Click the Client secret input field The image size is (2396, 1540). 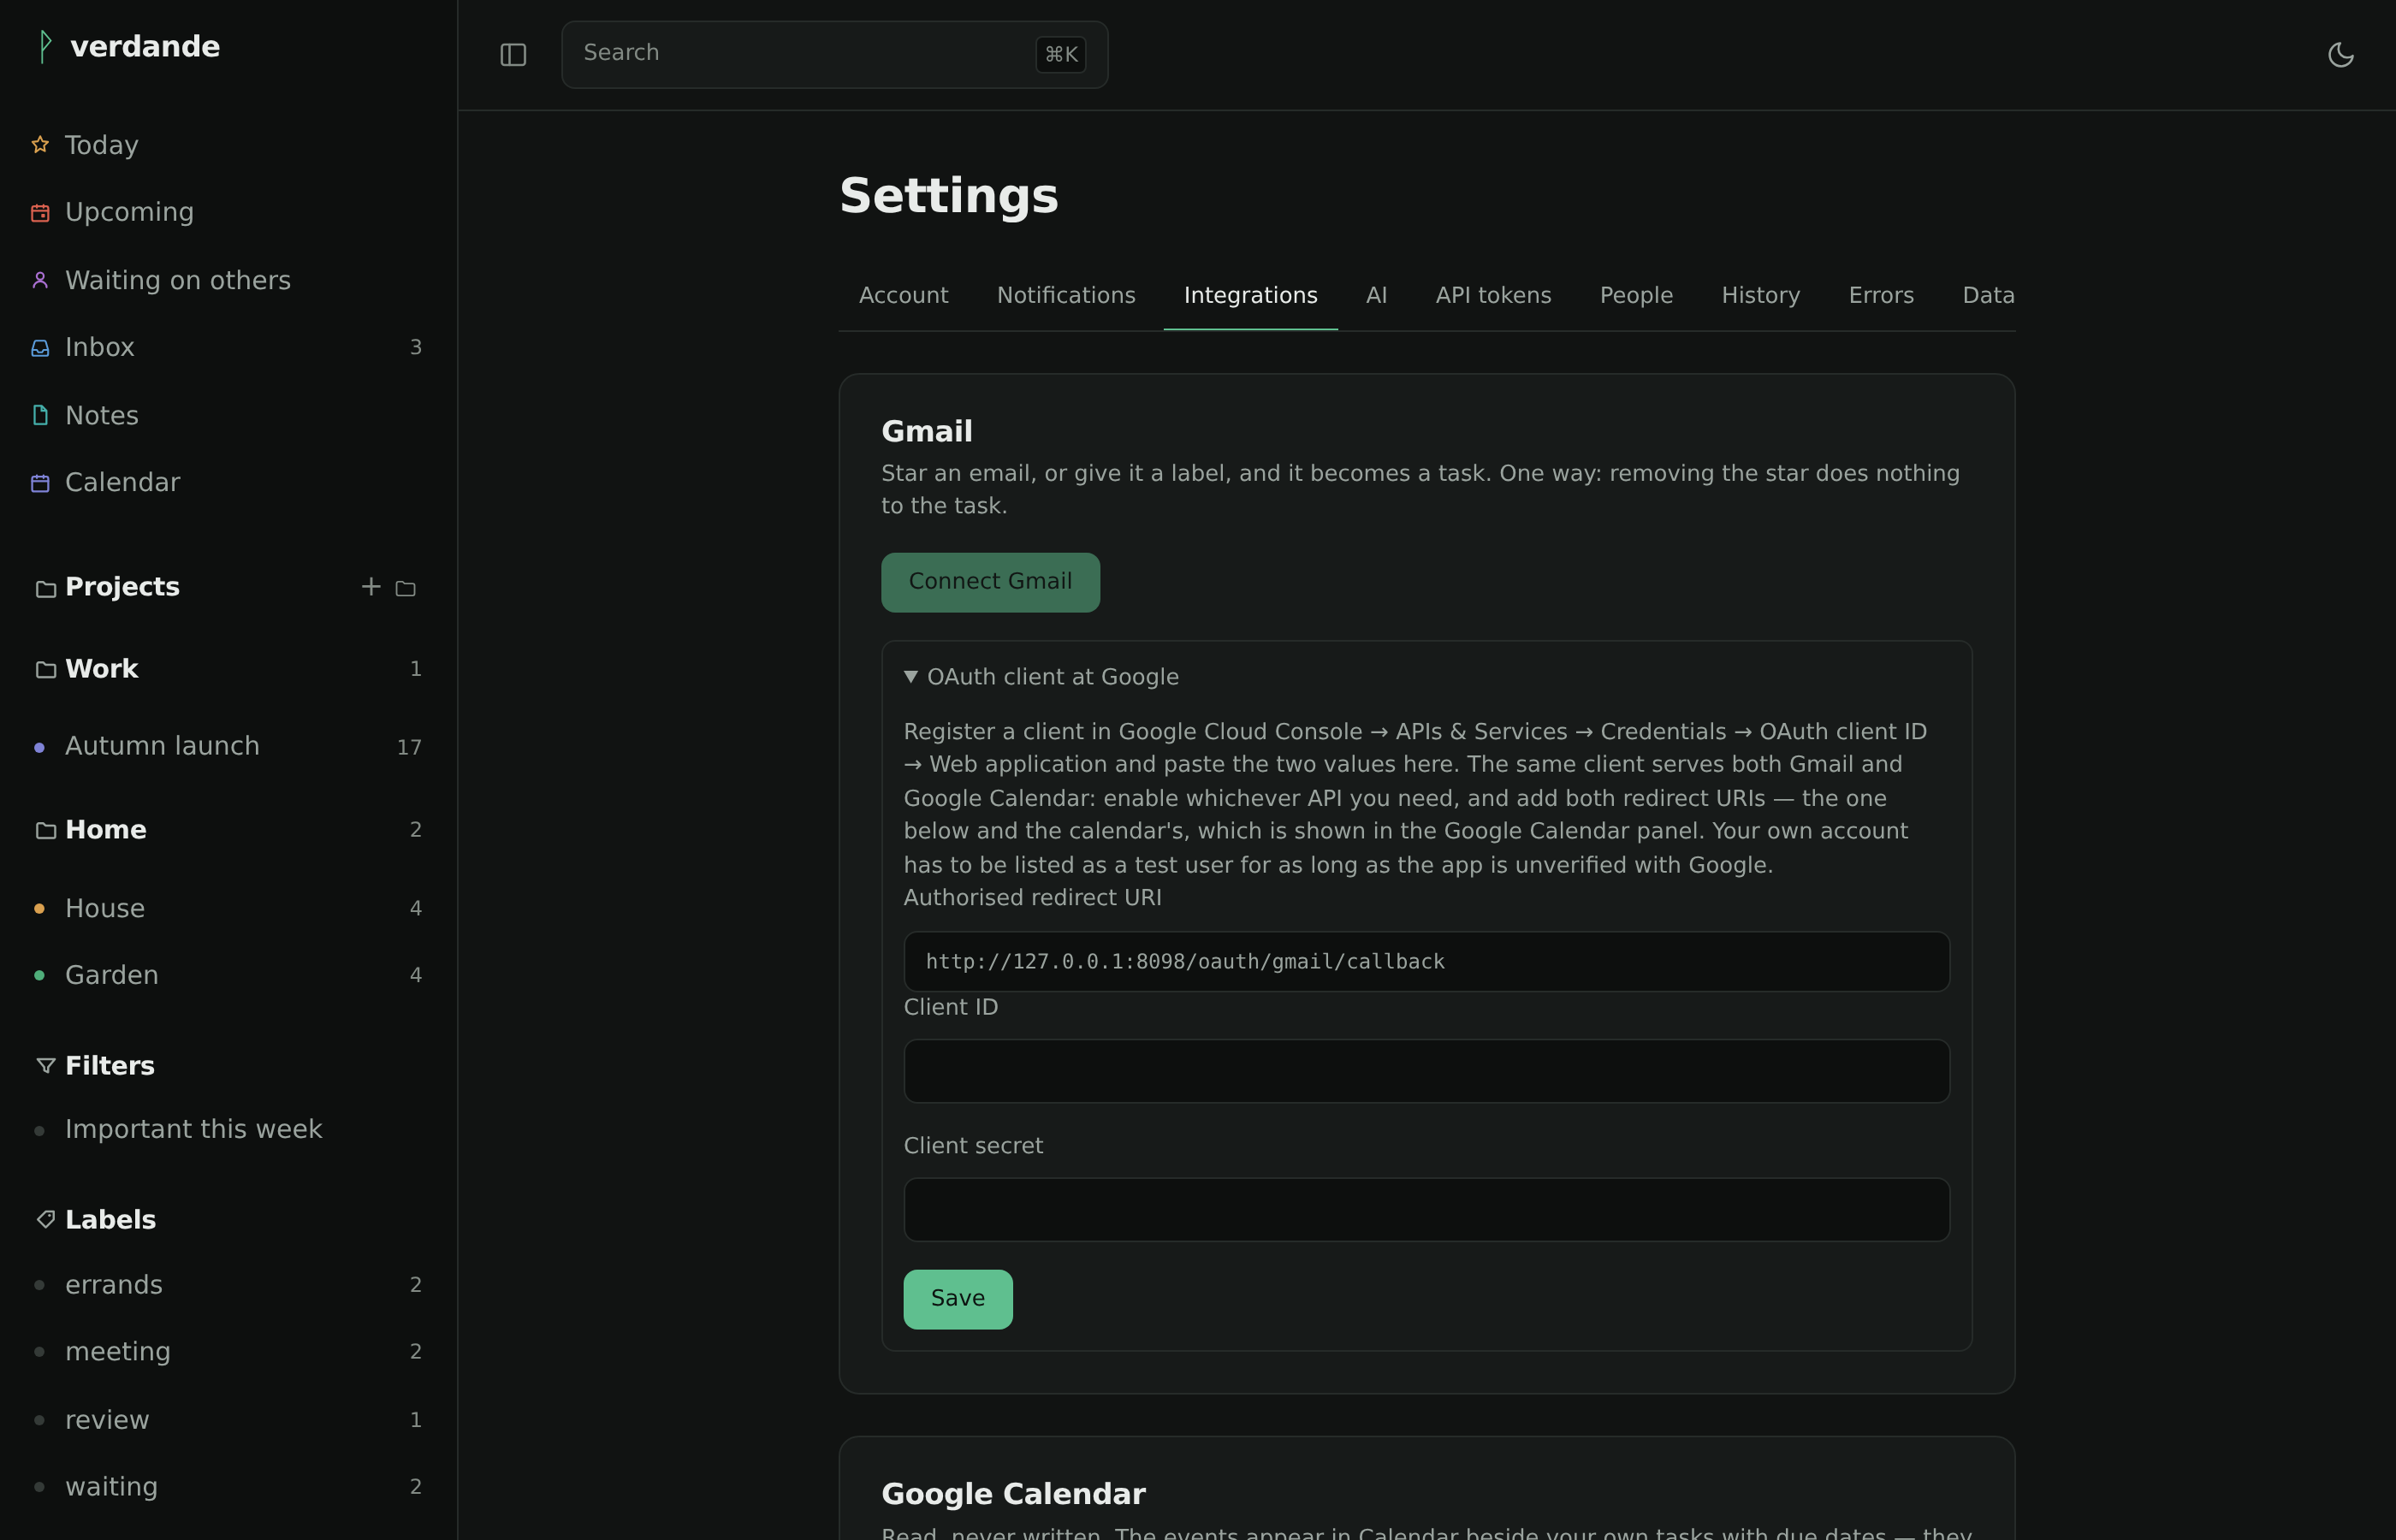tap(1426, 1210)
